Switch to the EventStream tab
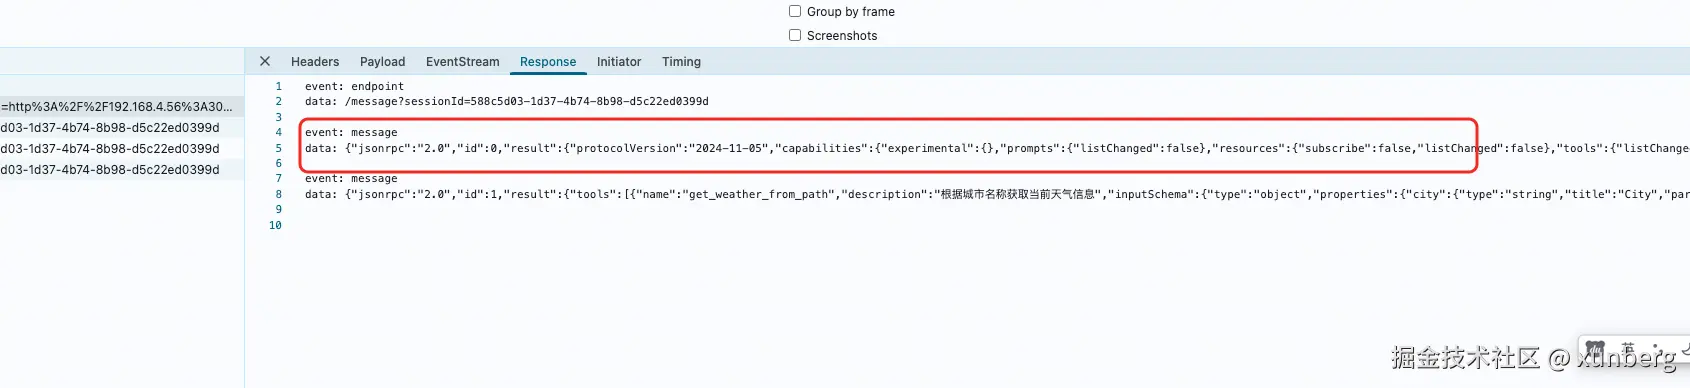The height and width of the screenshot is (388, 1690). pos(463,62)
